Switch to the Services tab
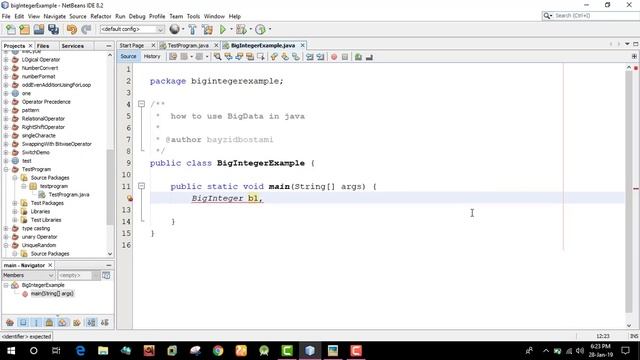640x360 pixels. (x=73, y=46)
